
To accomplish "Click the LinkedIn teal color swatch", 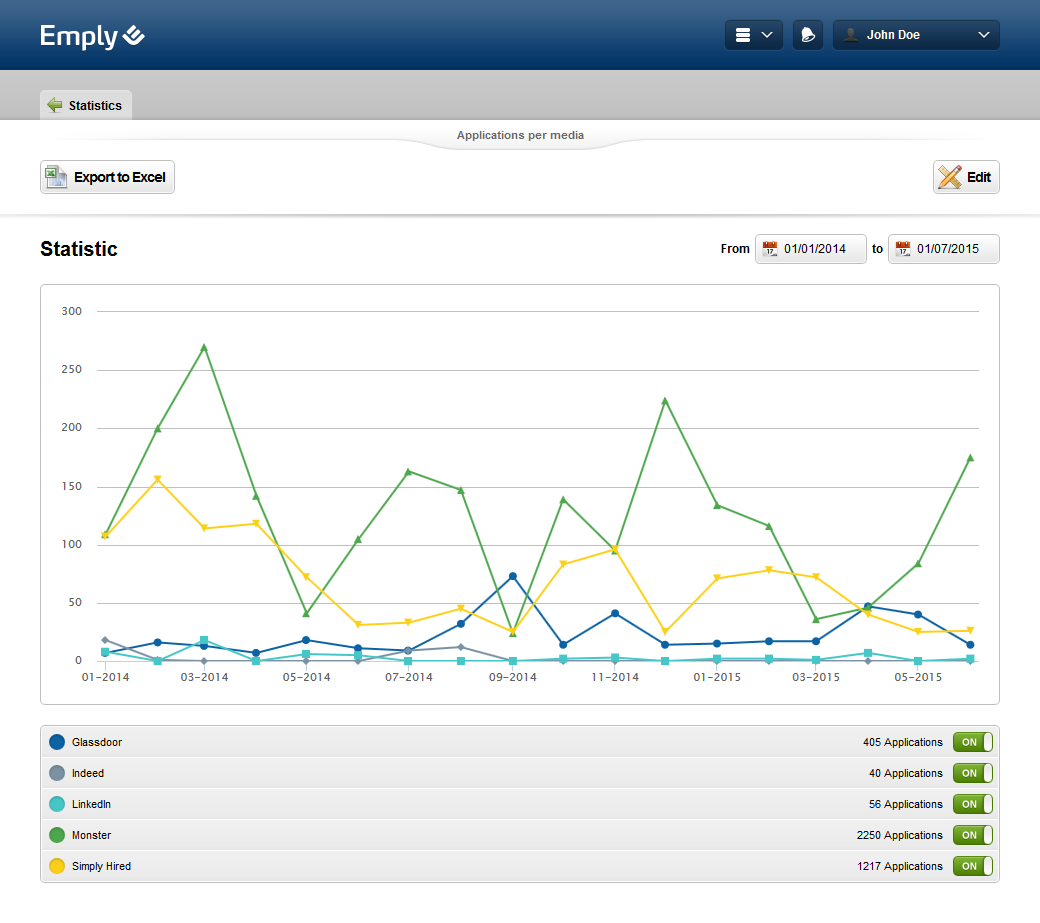I will point(57,804).
